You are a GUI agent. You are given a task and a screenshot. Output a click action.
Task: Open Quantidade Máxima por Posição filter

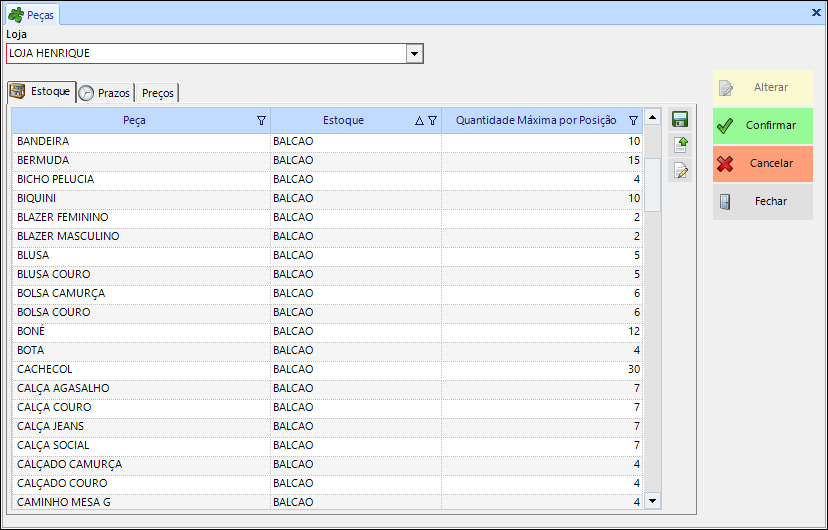[x=634, y=120]
